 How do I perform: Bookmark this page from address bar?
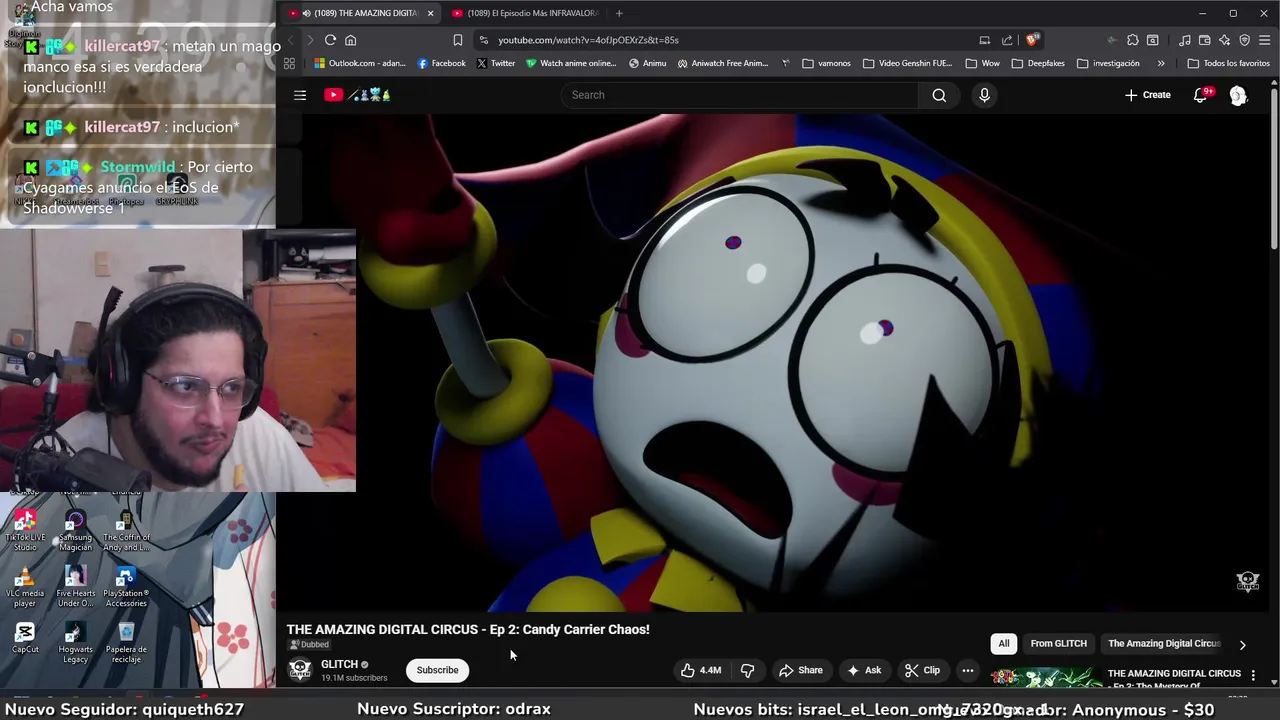[x=457, y=40]
